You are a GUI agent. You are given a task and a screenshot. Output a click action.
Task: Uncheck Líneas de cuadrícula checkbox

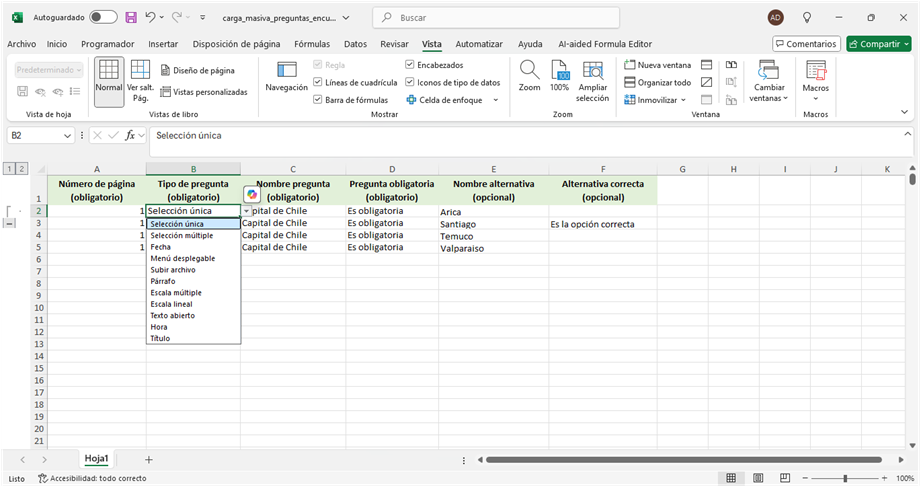pyautogui.click(x=318, y=82)
